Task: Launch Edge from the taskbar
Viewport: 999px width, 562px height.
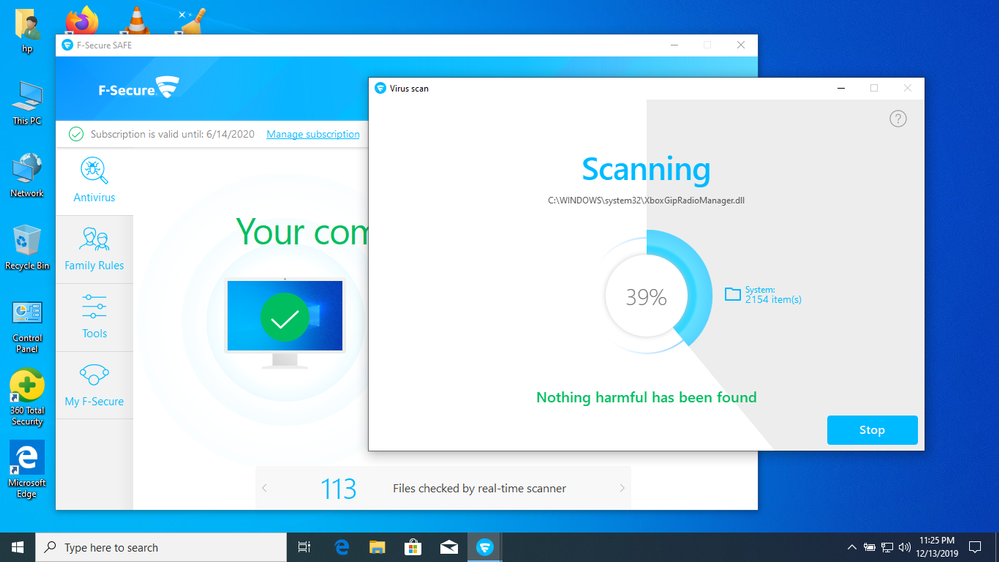Action: tap(341, 547)
